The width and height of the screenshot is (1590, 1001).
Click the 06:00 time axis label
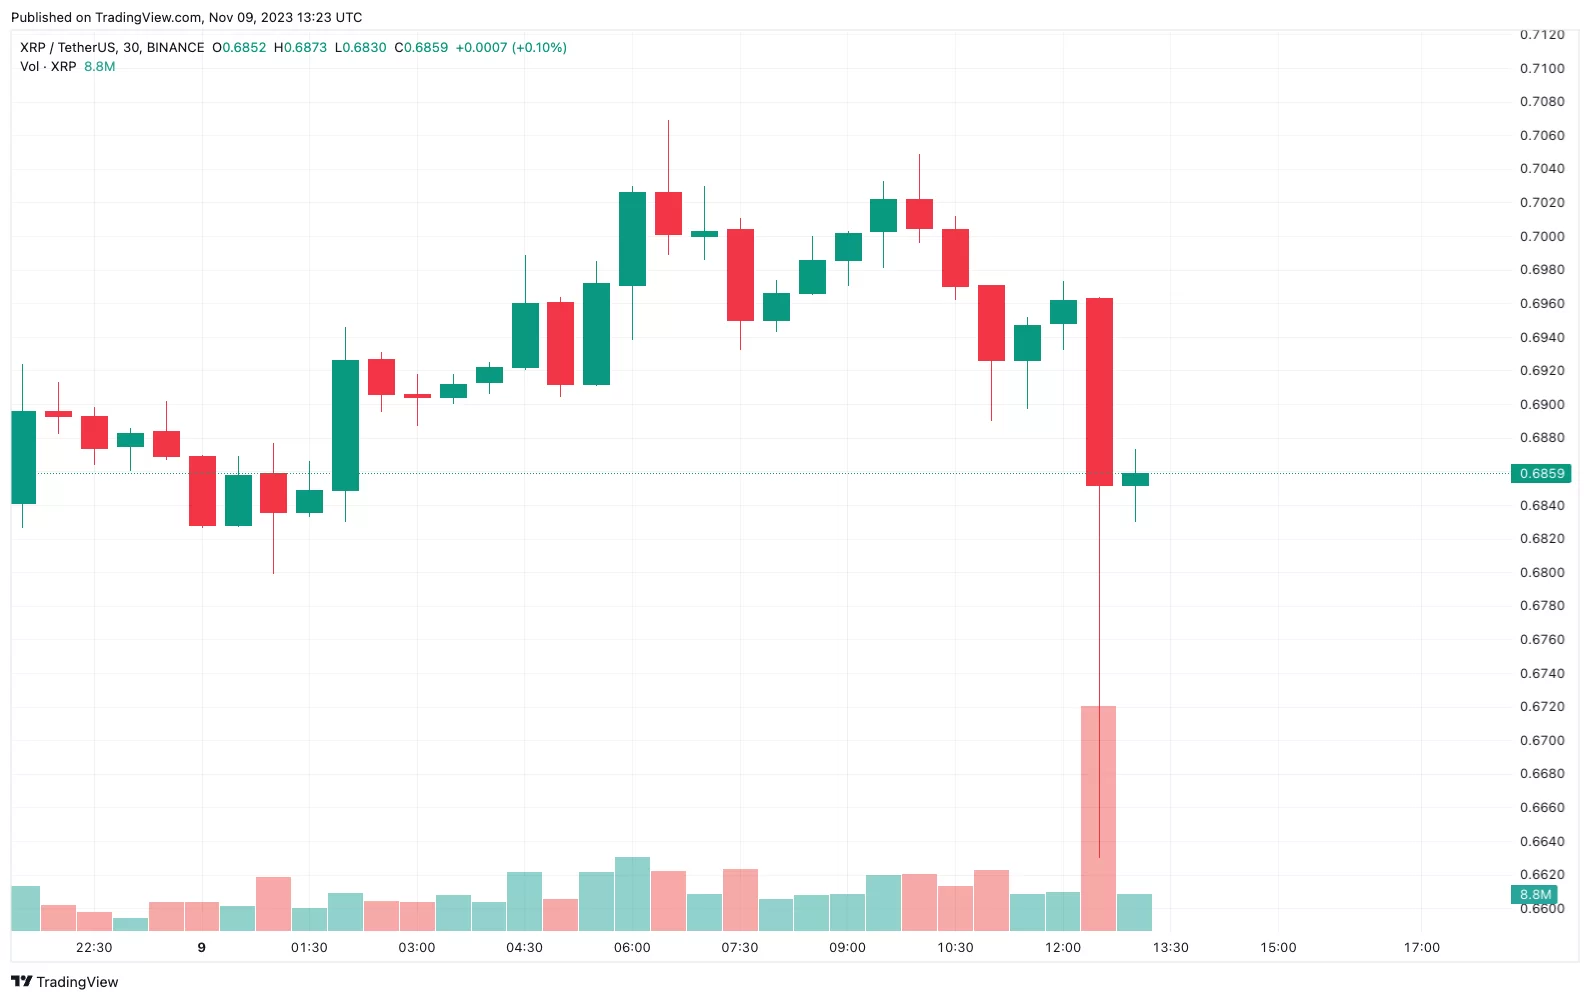pos(632,948)
